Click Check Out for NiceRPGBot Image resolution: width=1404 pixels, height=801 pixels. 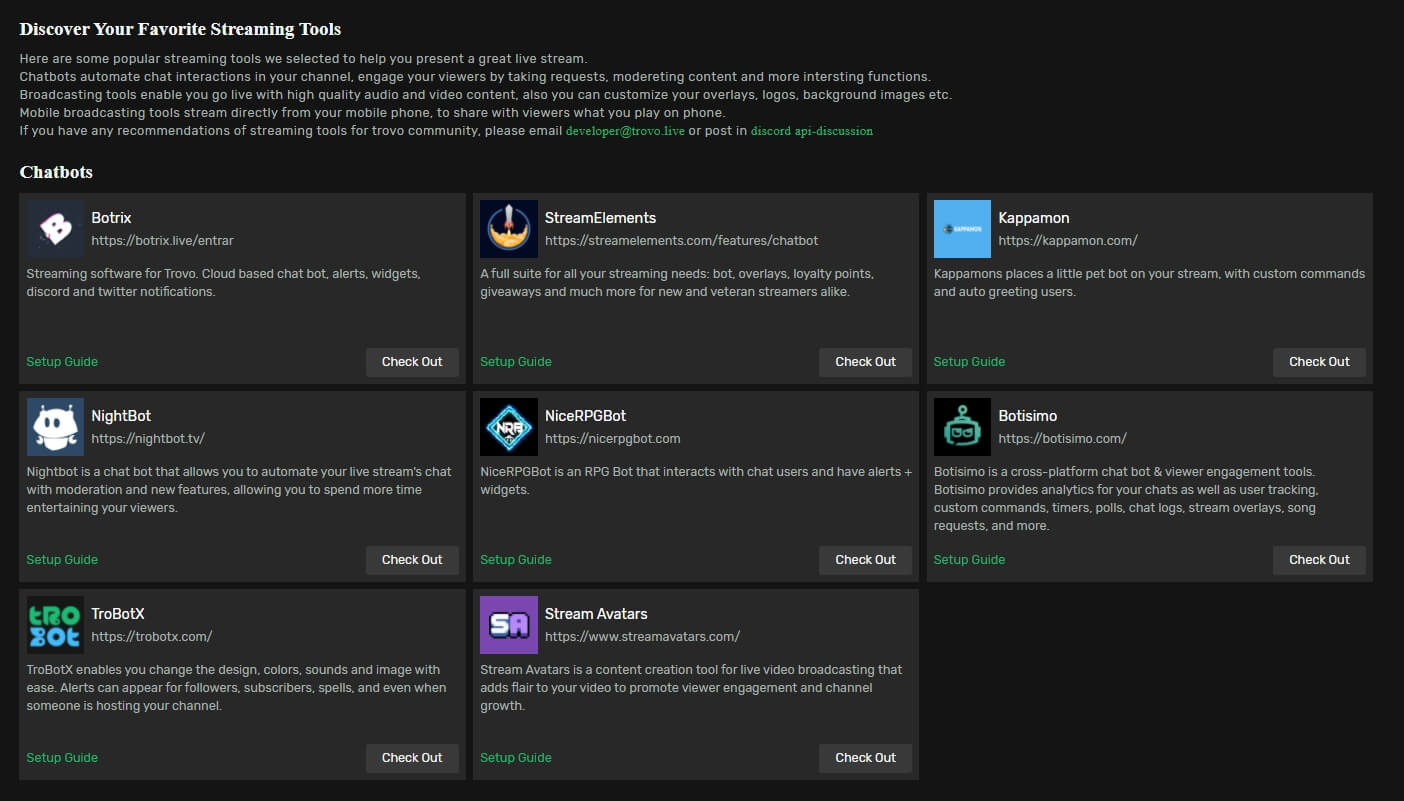pos(865,559)
